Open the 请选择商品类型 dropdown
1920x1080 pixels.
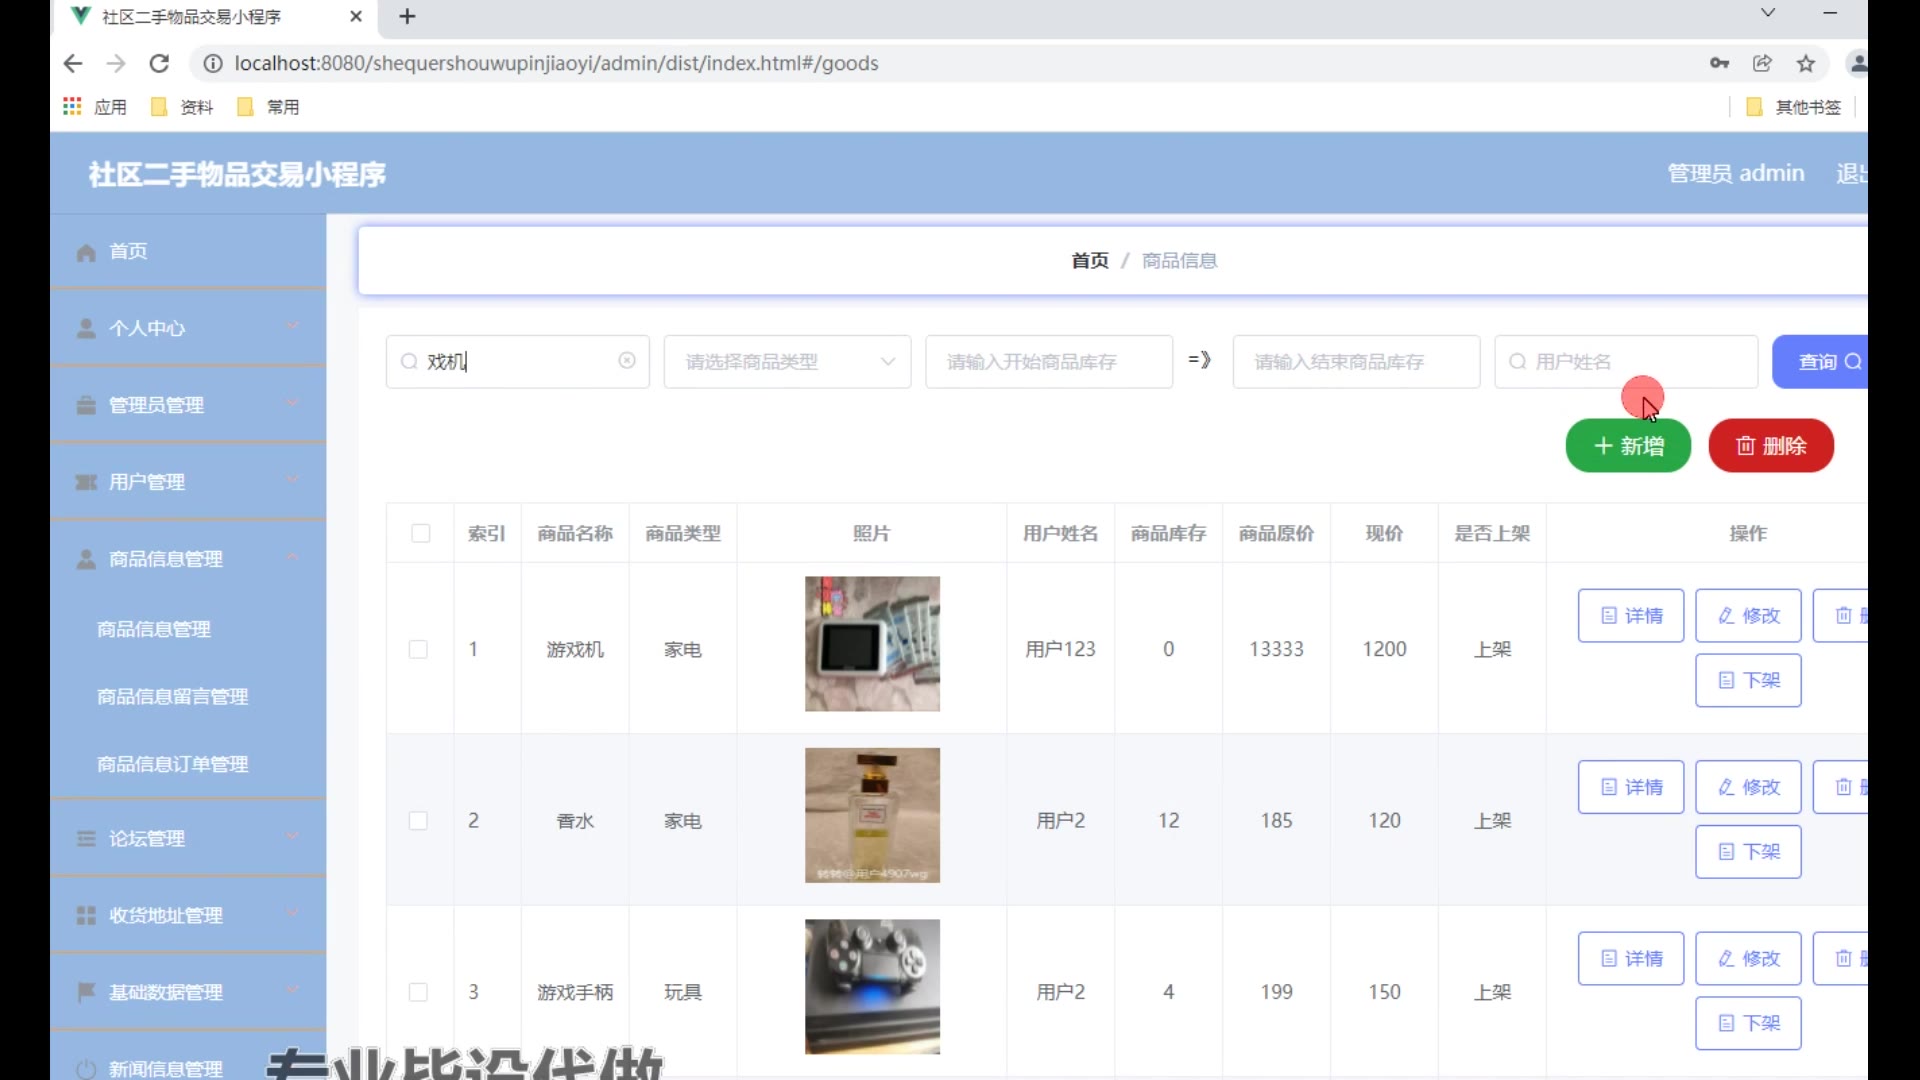point(786,361)
